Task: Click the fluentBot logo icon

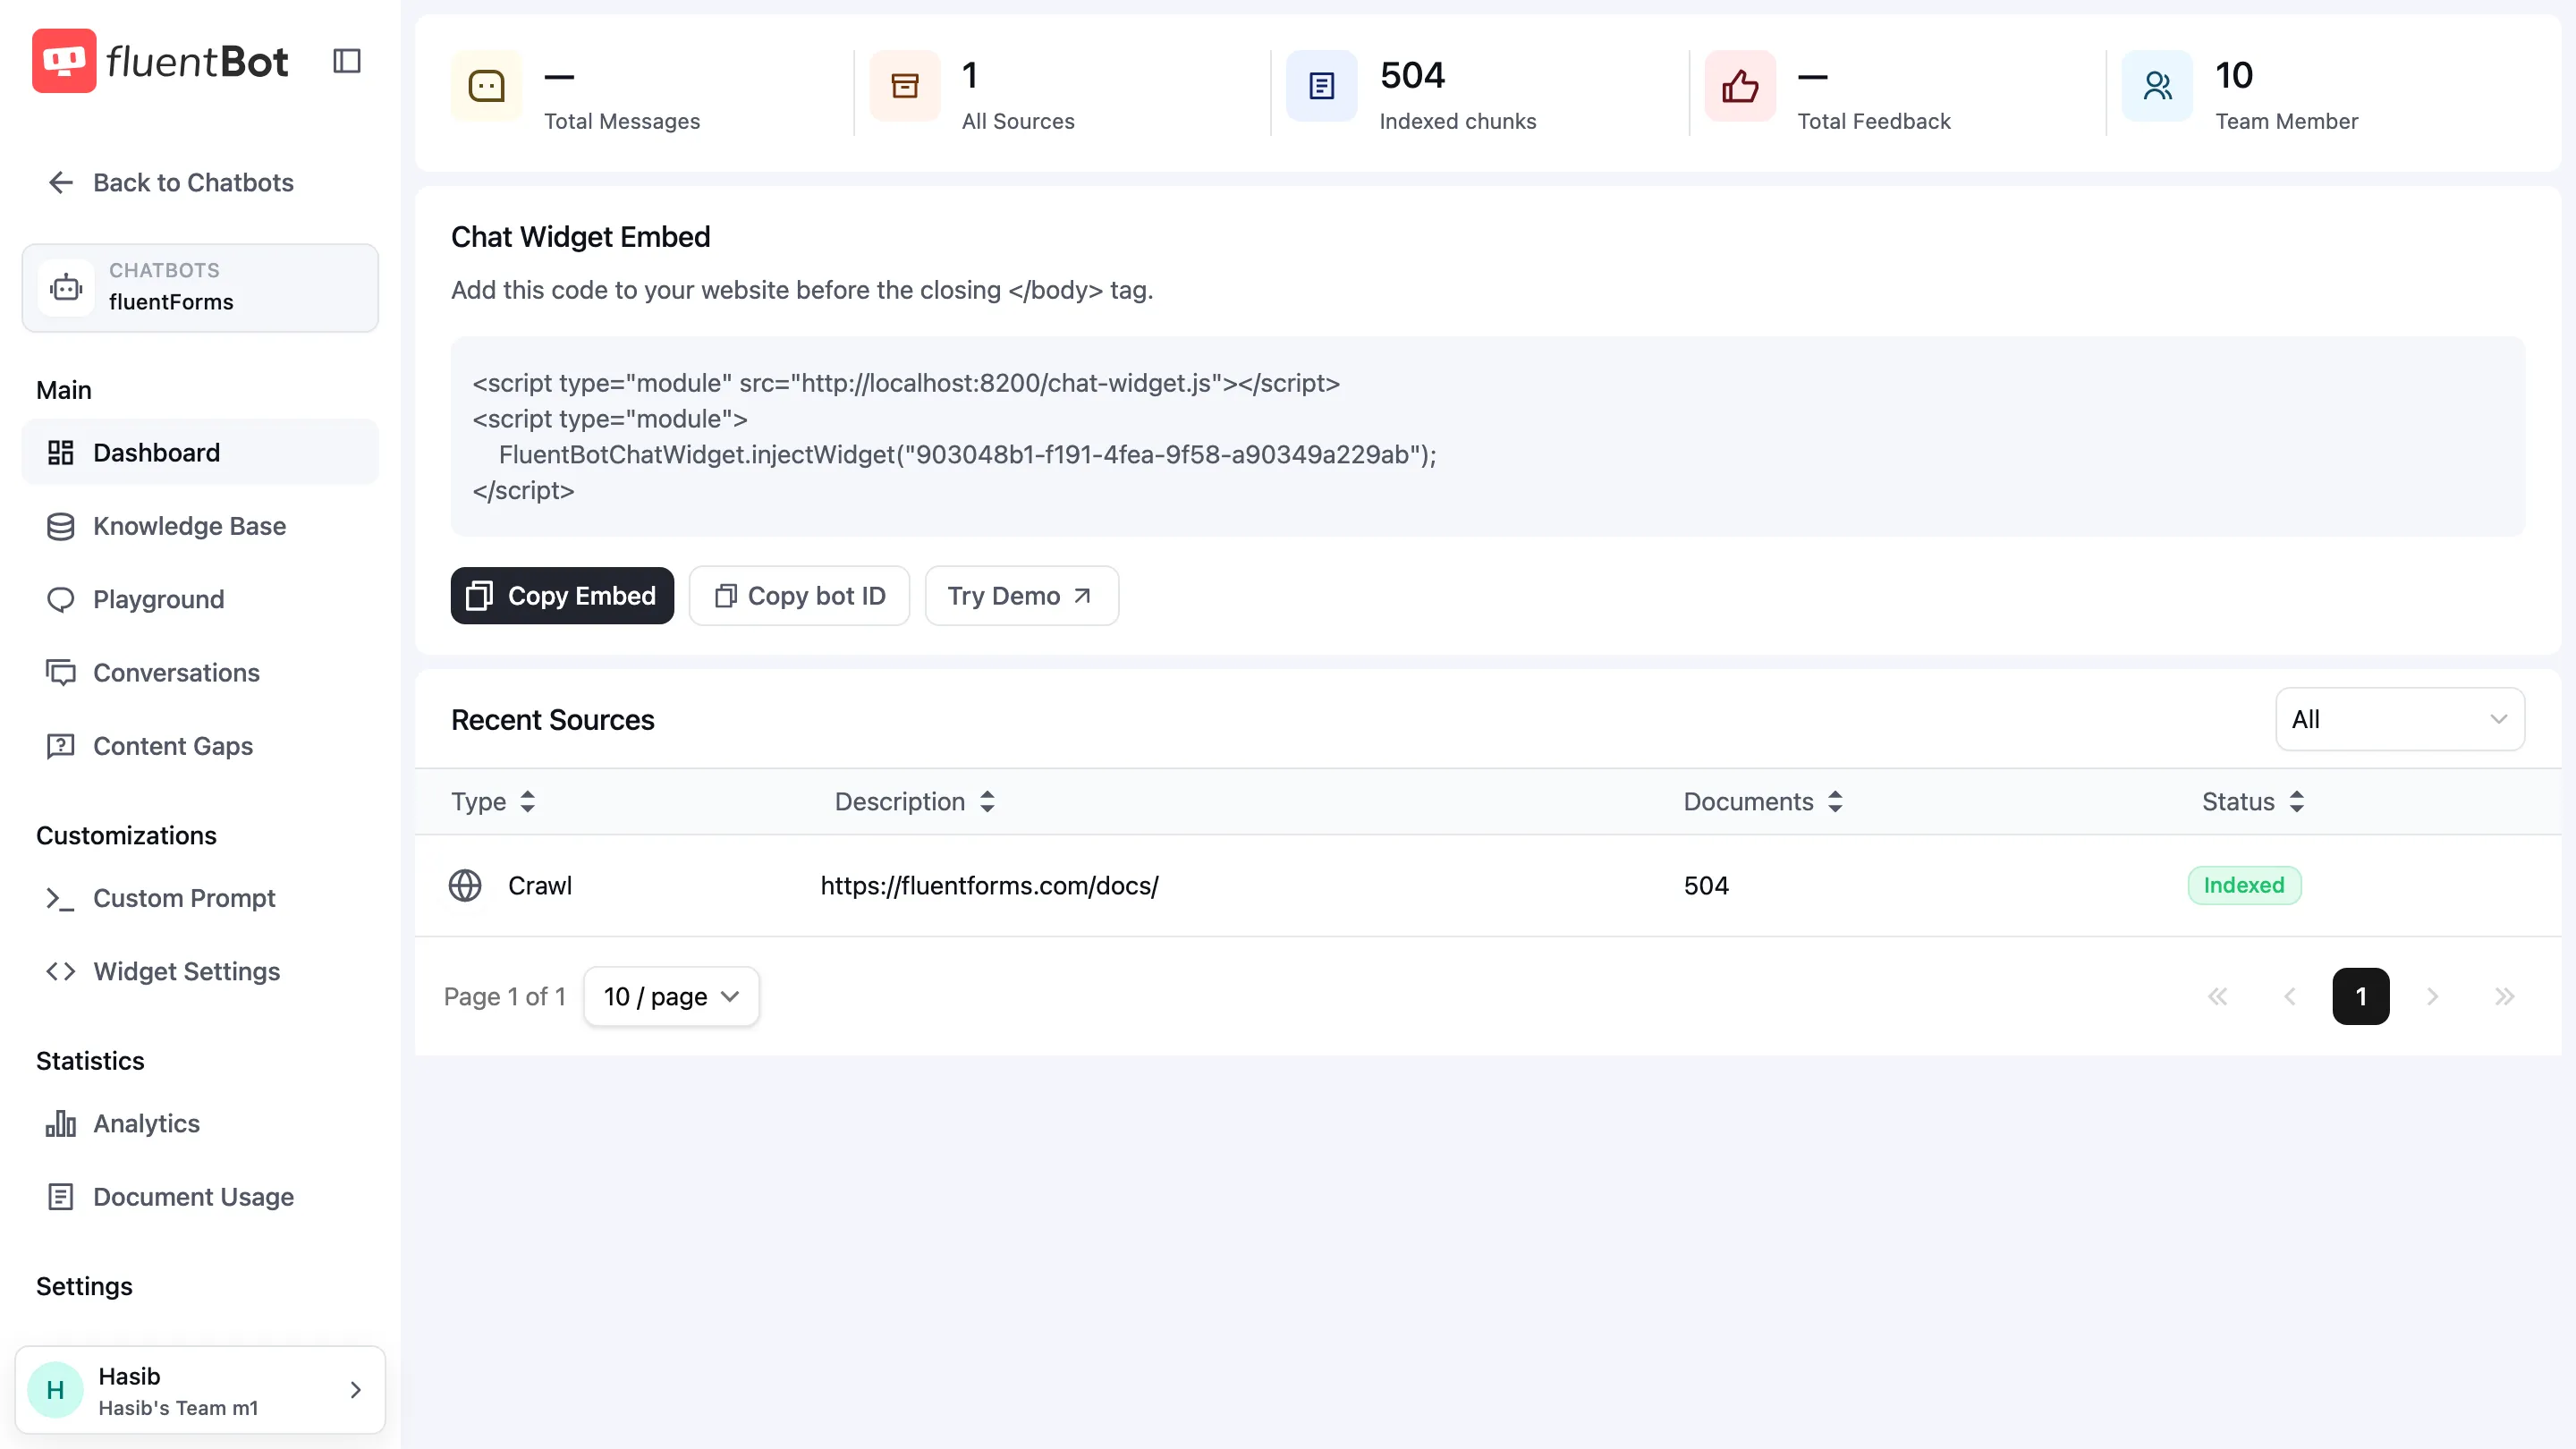Action: click(x=64, y=61)
